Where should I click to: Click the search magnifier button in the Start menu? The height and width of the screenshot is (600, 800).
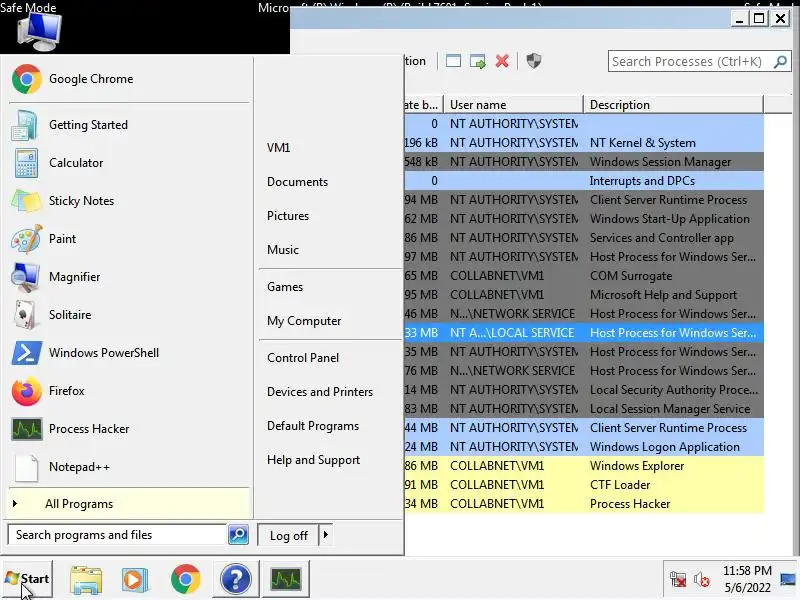pos(238,535)
